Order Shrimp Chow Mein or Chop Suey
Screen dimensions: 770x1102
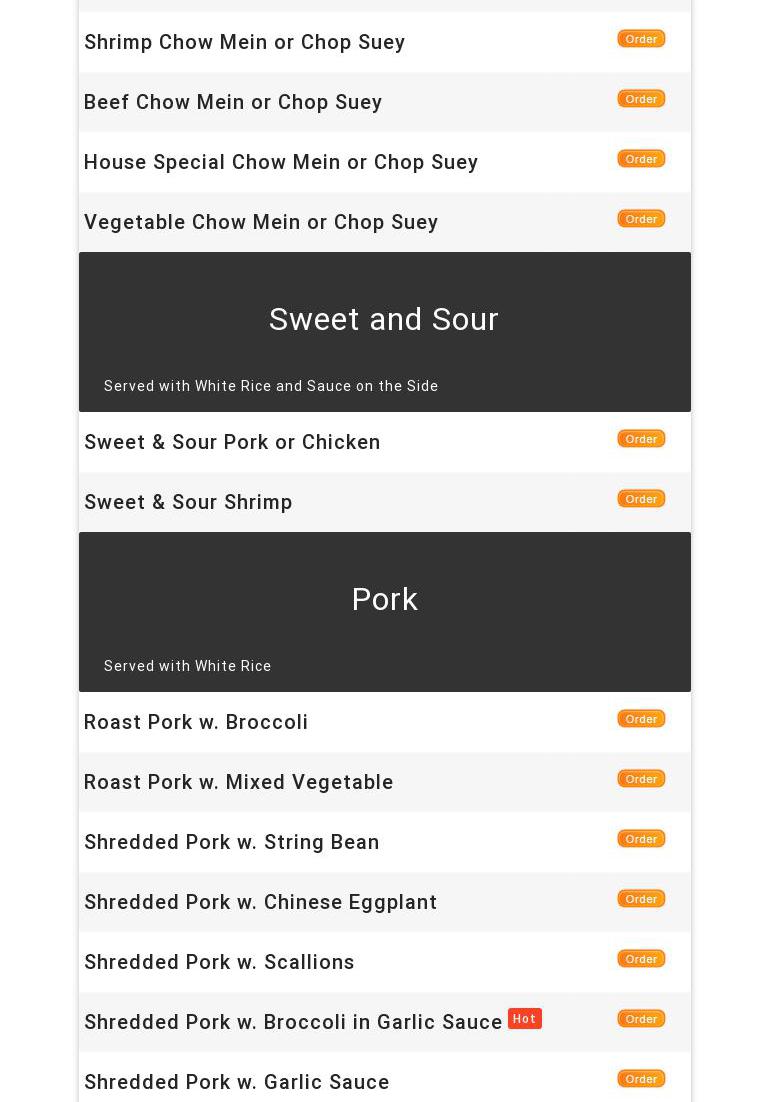click(641, 39)
